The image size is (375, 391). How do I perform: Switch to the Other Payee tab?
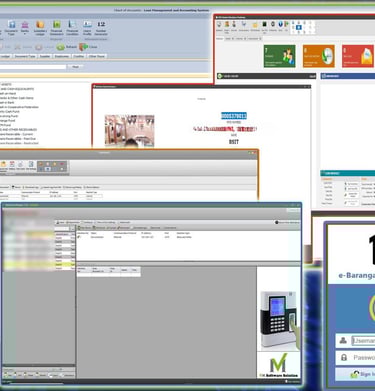coord(97,56)
